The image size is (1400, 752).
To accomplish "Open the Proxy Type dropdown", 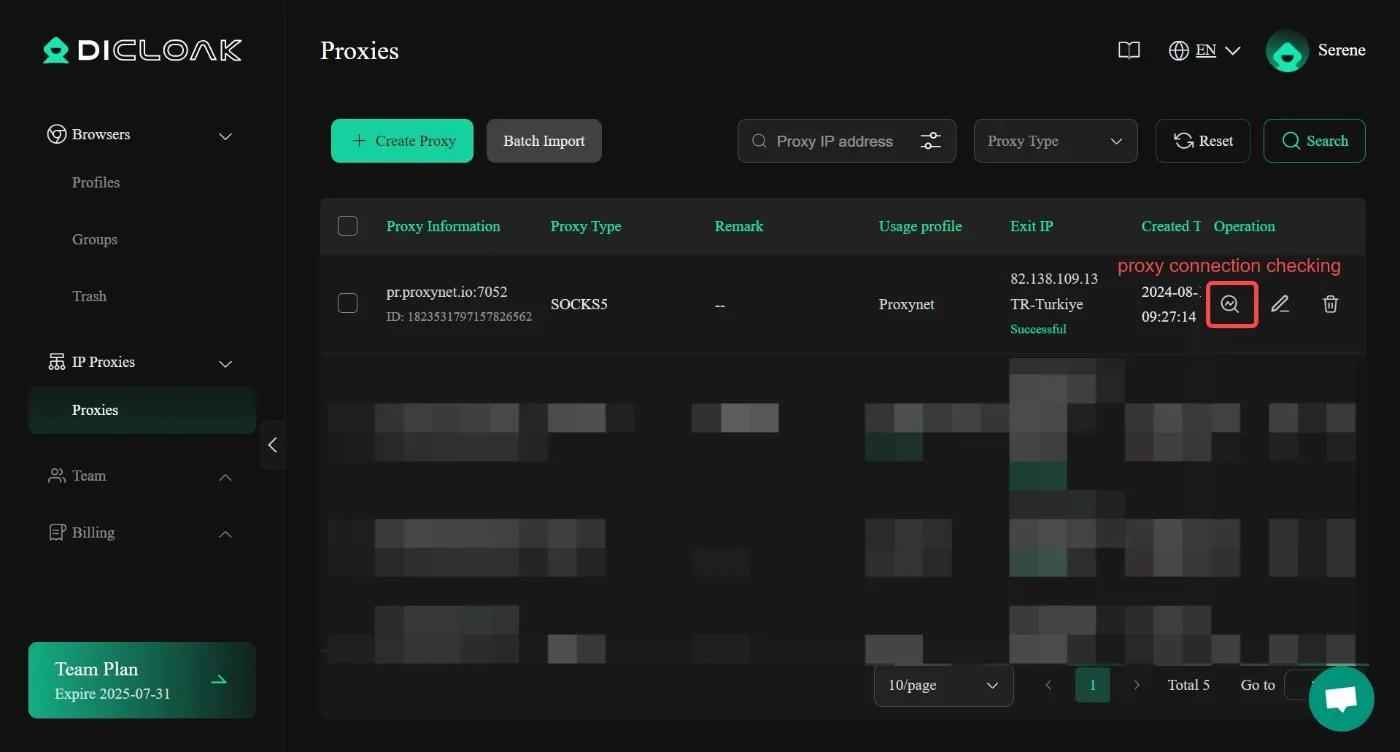I will click(x=1056, y=141).
